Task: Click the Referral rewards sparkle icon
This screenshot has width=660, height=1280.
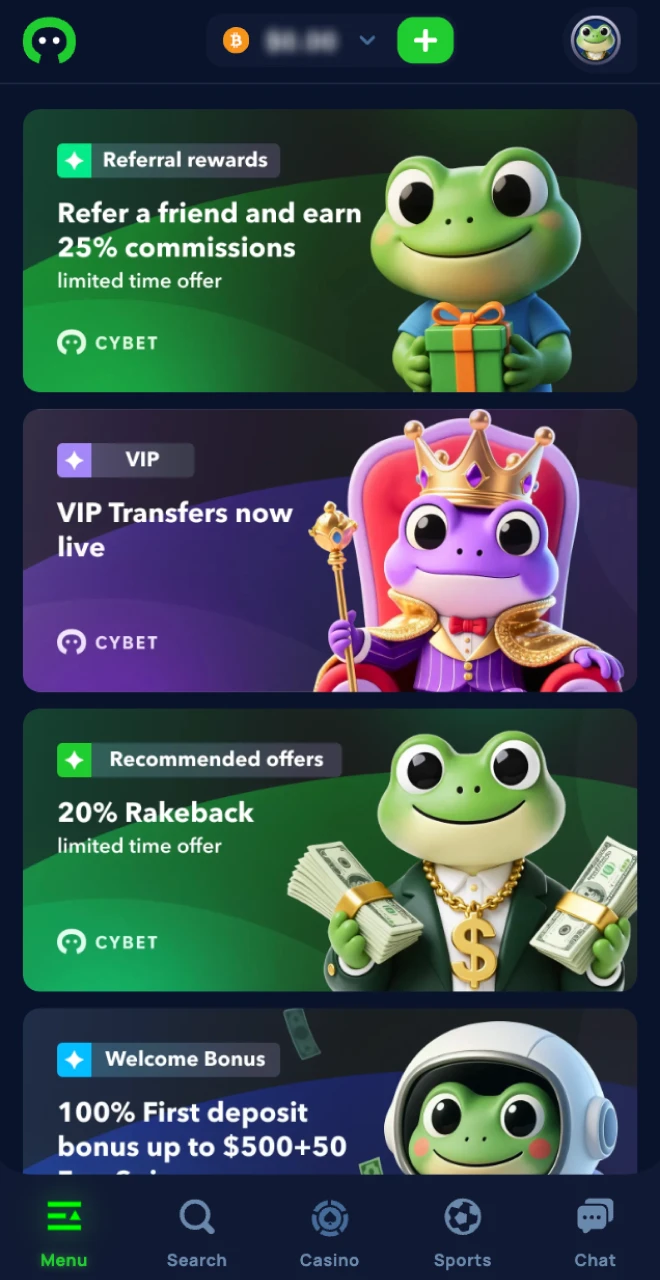Action: click(x=74, y=160)
